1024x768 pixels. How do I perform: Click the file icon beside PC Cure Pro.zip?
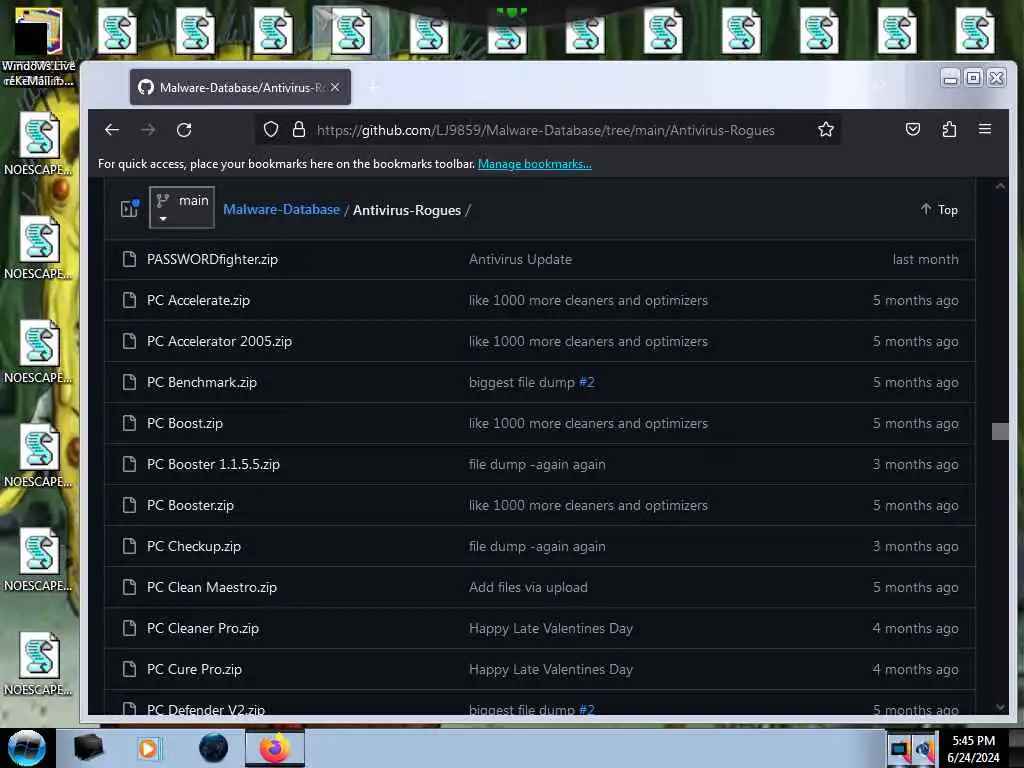pos(129,669)
